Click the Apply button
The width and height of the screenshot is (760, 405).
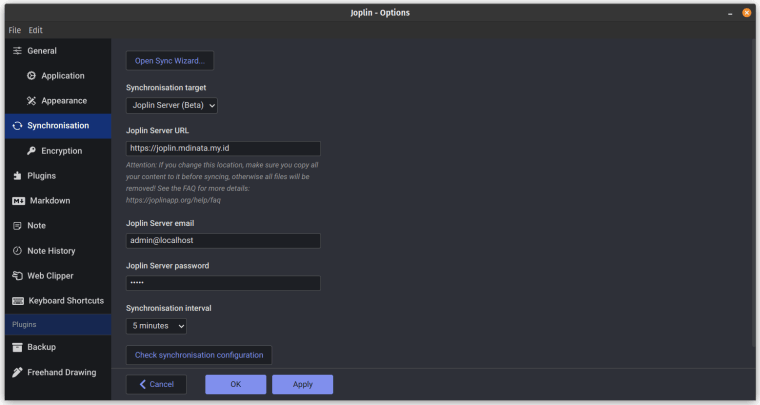(x=302, y=385)
